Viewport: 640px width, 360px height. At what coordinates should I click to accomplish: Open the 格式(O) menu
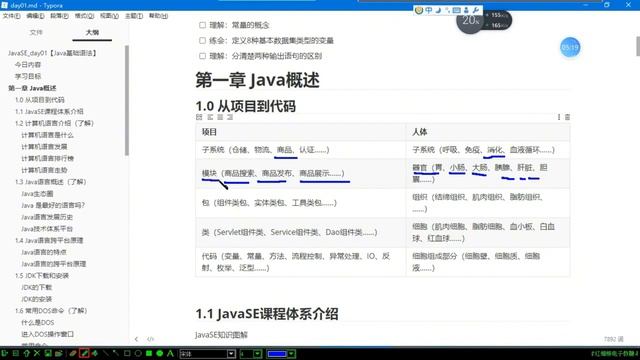84,16
